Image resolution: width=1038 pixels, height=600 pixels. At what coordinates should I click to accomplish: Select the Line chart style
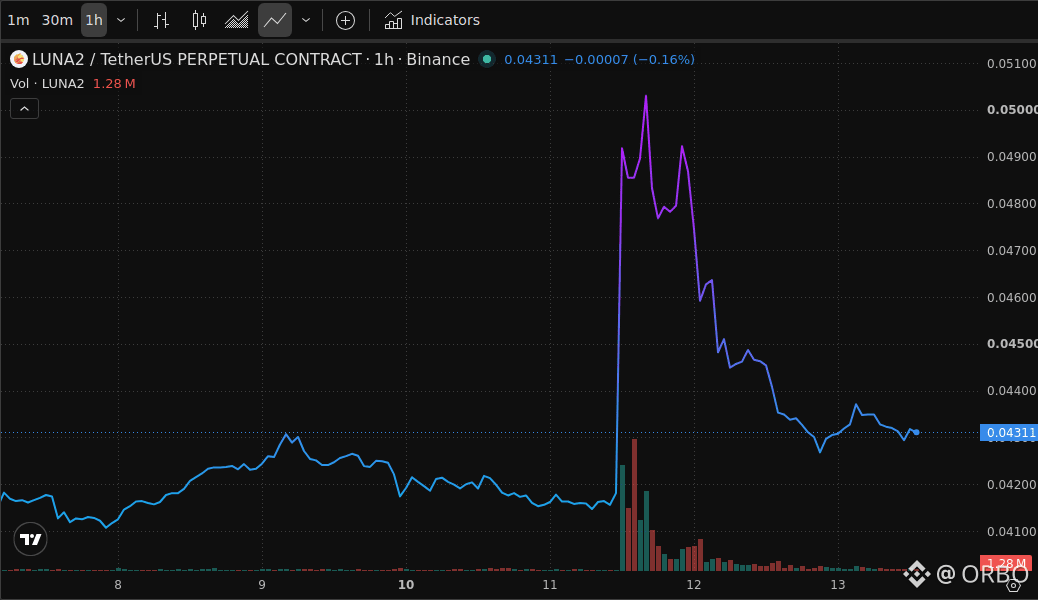coord(275,21)
